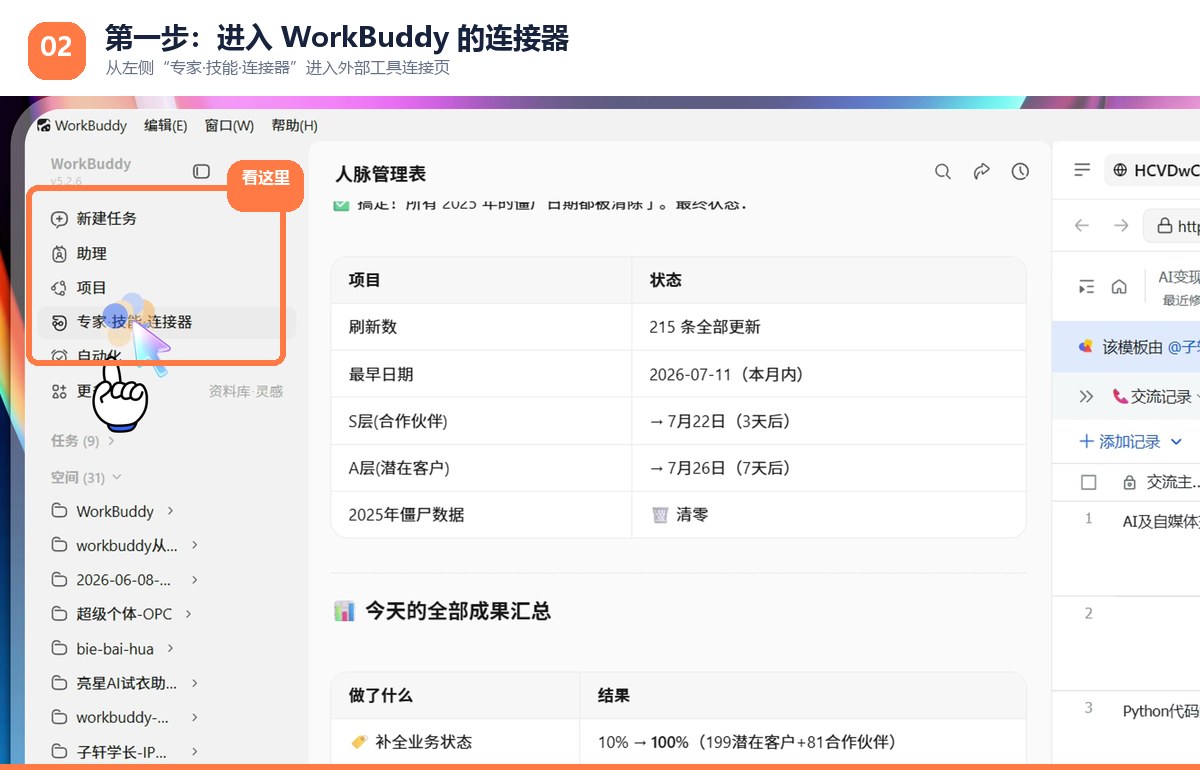Viewport: 1200px width, 770px height.
Task: Click row 3 Python代码 cell in the table
Action: pyautogui.click(x=1160, y=711)
